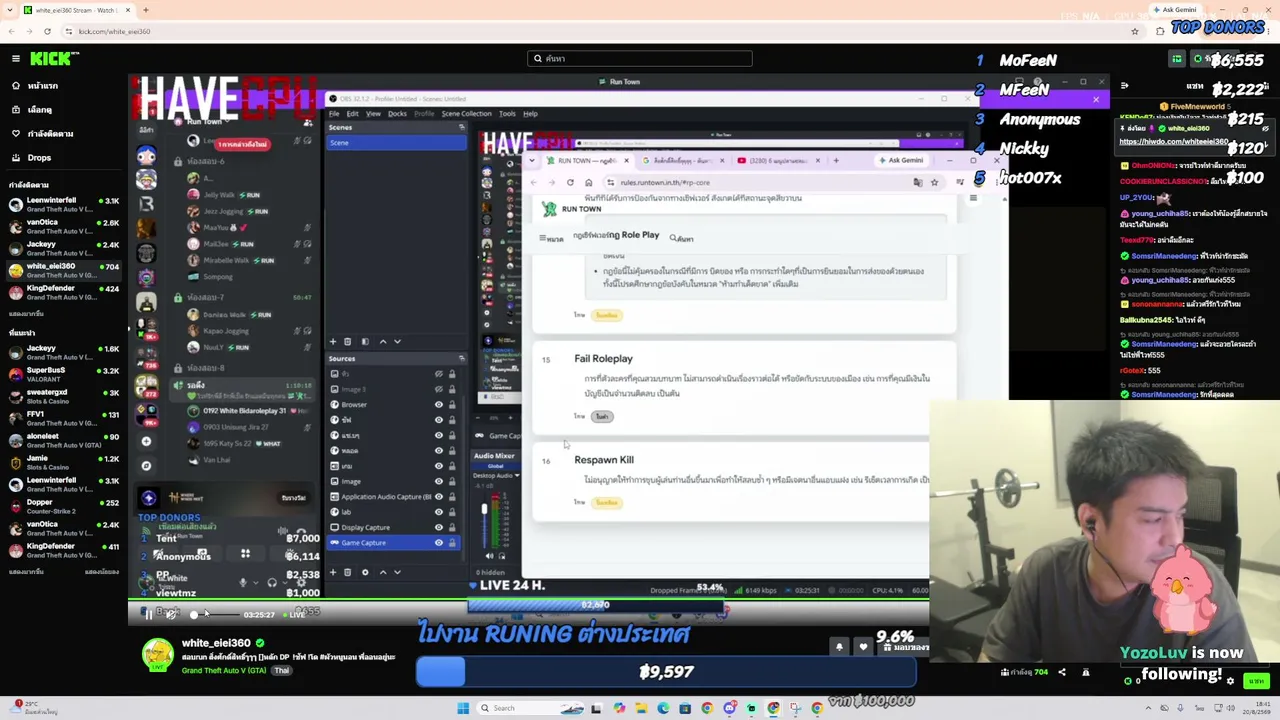Viewport: 1280px width, 720px height.
Task: Collapse the Kick sidebar with the hamburger menu
Action: click(15, 59)
